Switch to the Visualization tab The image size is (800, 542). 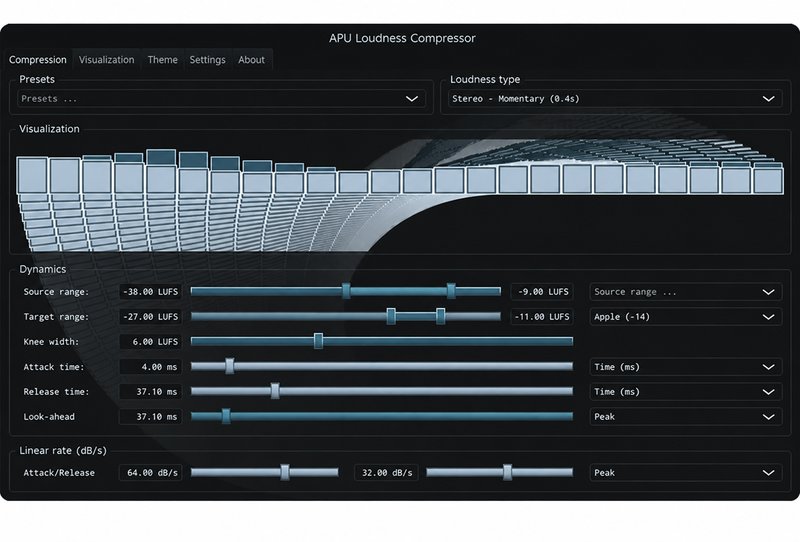point(106,60)
